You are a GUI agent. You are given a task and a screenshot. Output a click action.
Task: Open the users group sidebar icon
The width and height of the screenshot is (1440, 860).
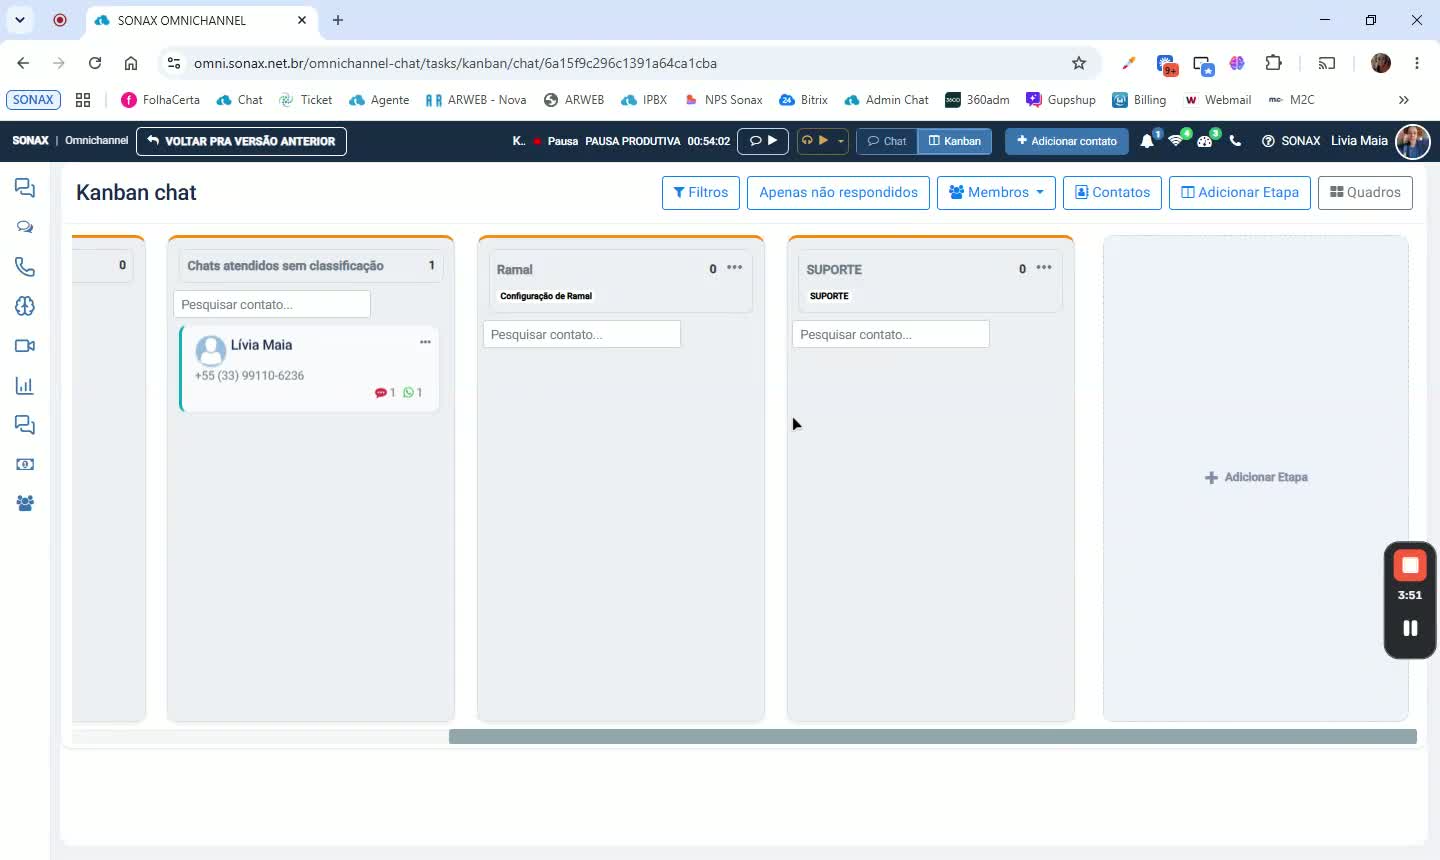pos(25,504)
